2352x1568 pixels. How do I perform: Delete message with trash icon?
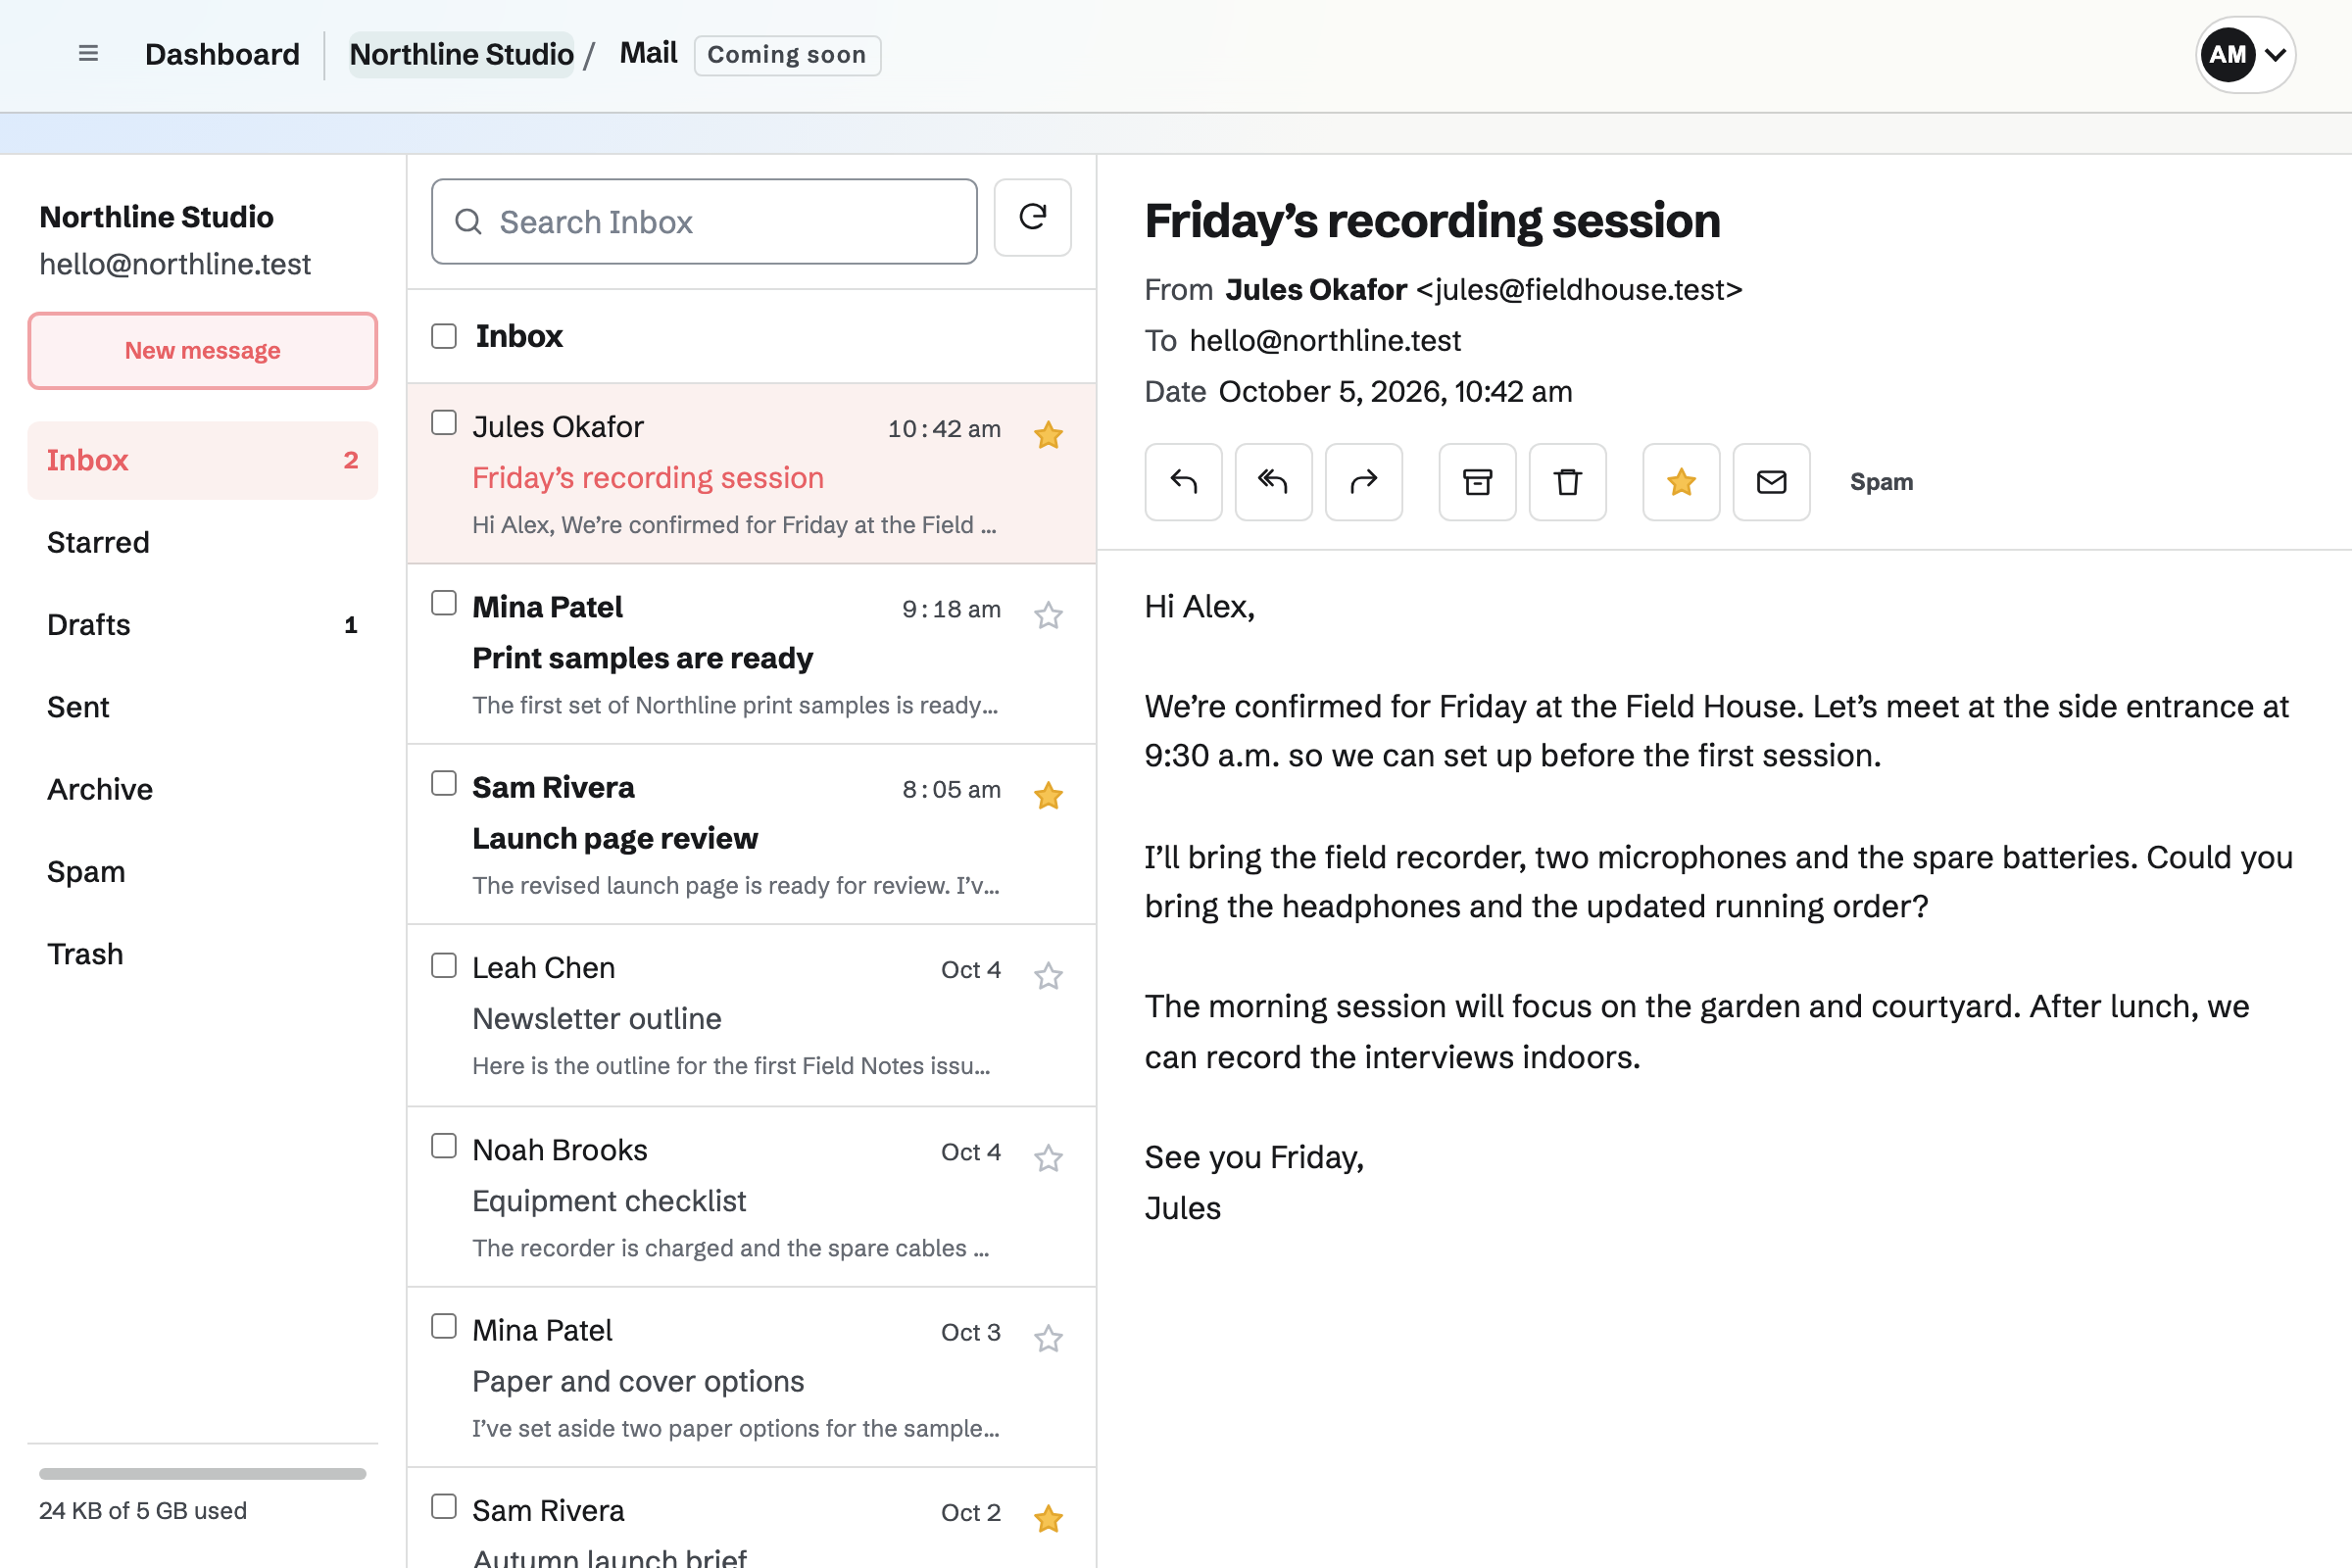tap(1567, 482)
